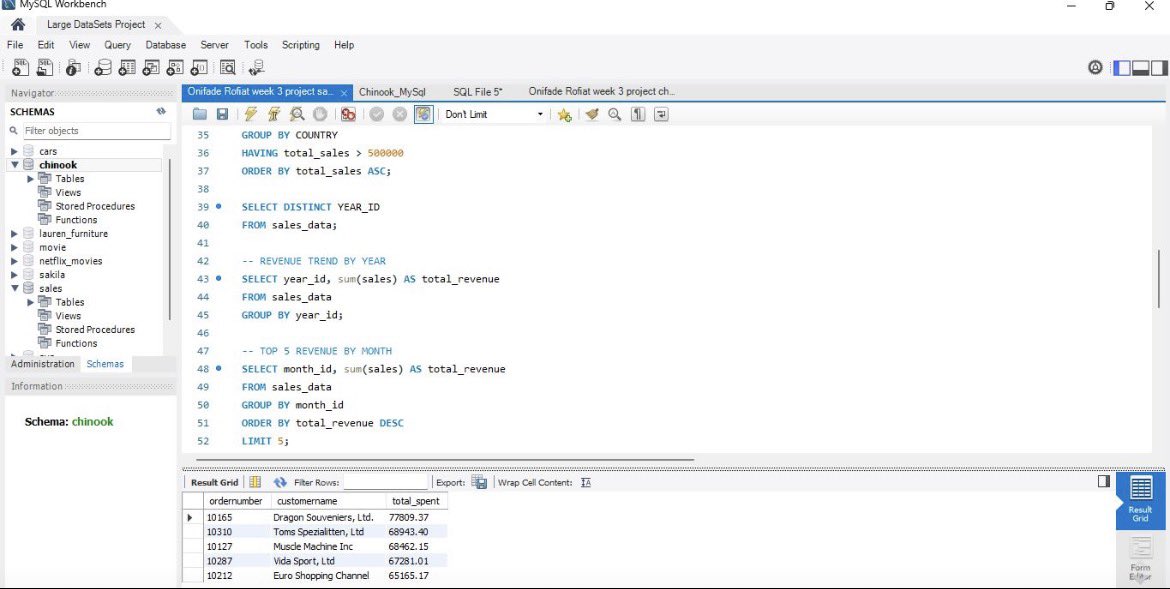Rollback the transaction X icon
This screenshot has height=589, width=1170.
click(x=399, y=114)
